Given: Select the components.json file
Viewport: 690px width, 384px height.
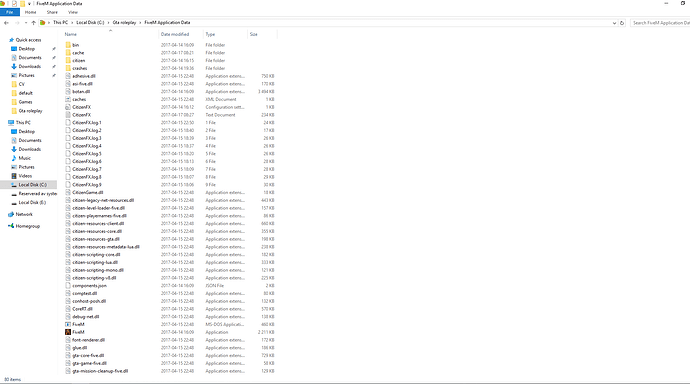Looking at the screenshot, I should (89, 285).
